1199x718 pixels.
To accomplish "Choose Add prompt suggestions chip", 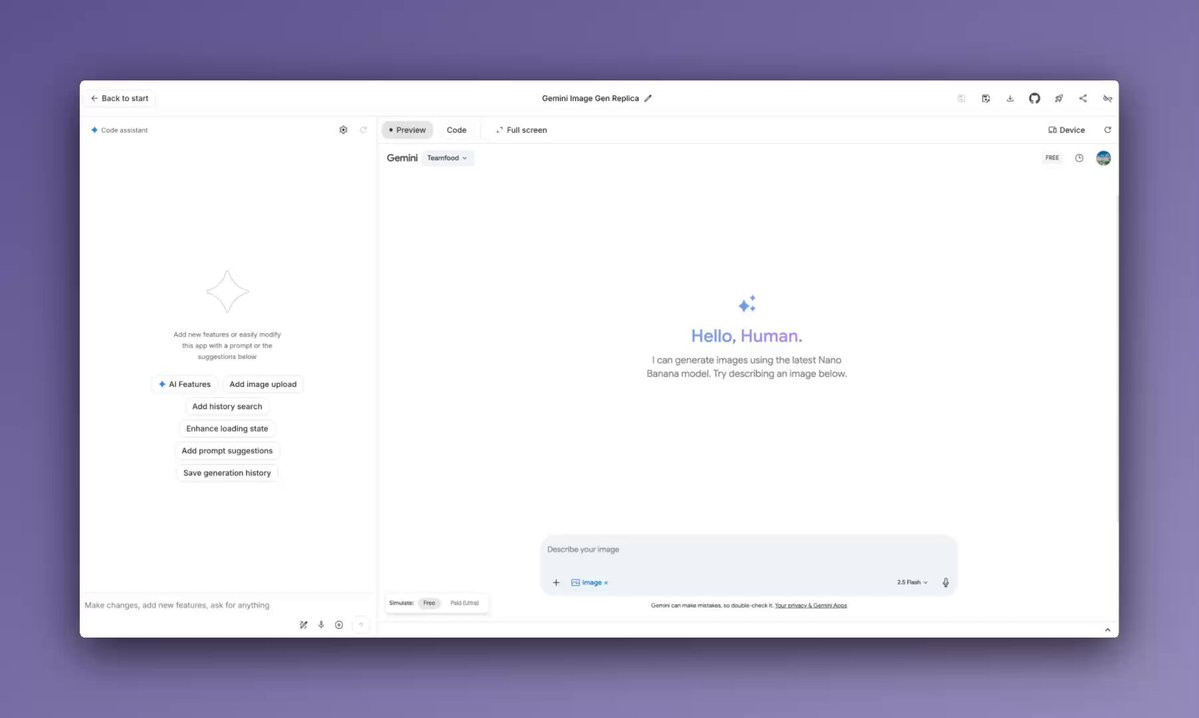I will coord(227,451).
